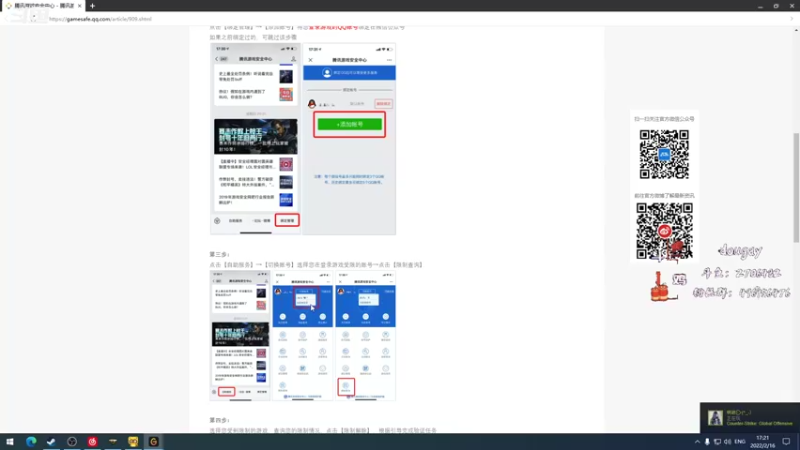Click the green add account button image
This screenshot has width=800, height=450.
click(x=349, y=124)
